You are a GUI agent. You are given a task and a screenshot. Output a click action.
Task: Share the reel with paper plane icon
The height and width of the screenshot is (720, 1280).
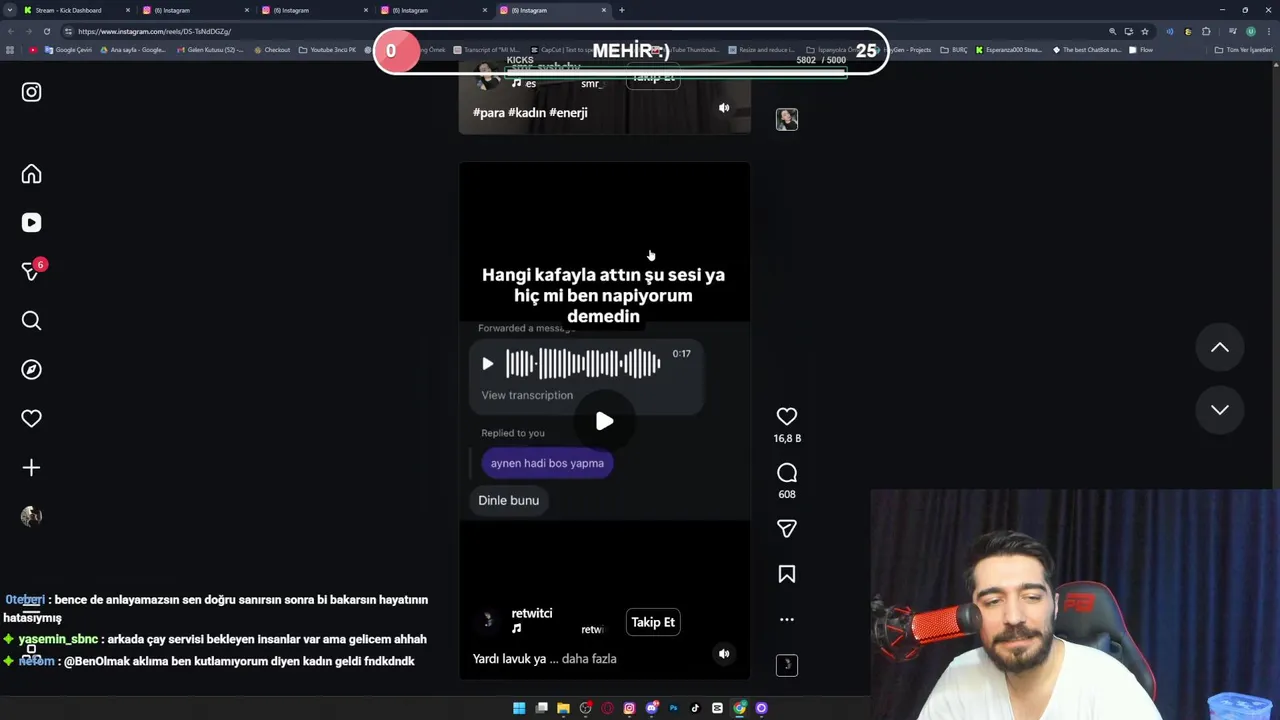787,528
